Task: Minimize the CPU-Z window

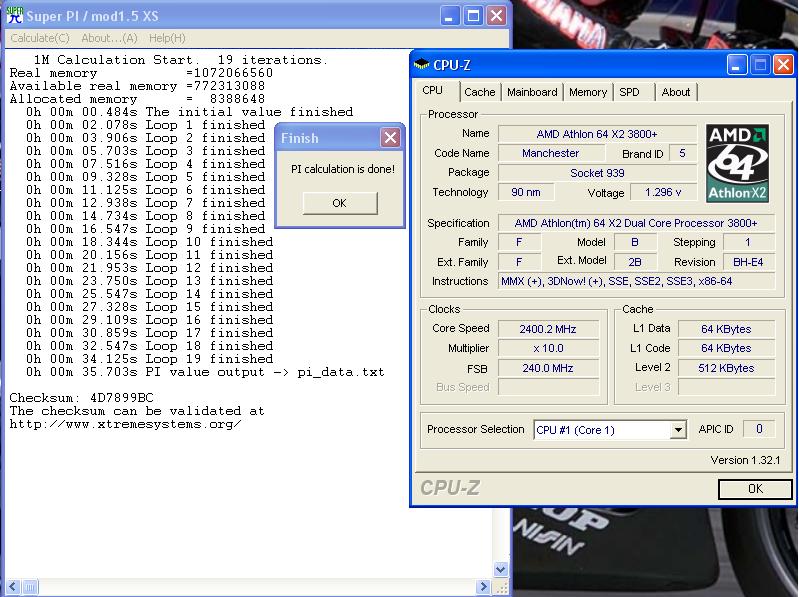Action: pyautogui.click(x=736, y=65)
